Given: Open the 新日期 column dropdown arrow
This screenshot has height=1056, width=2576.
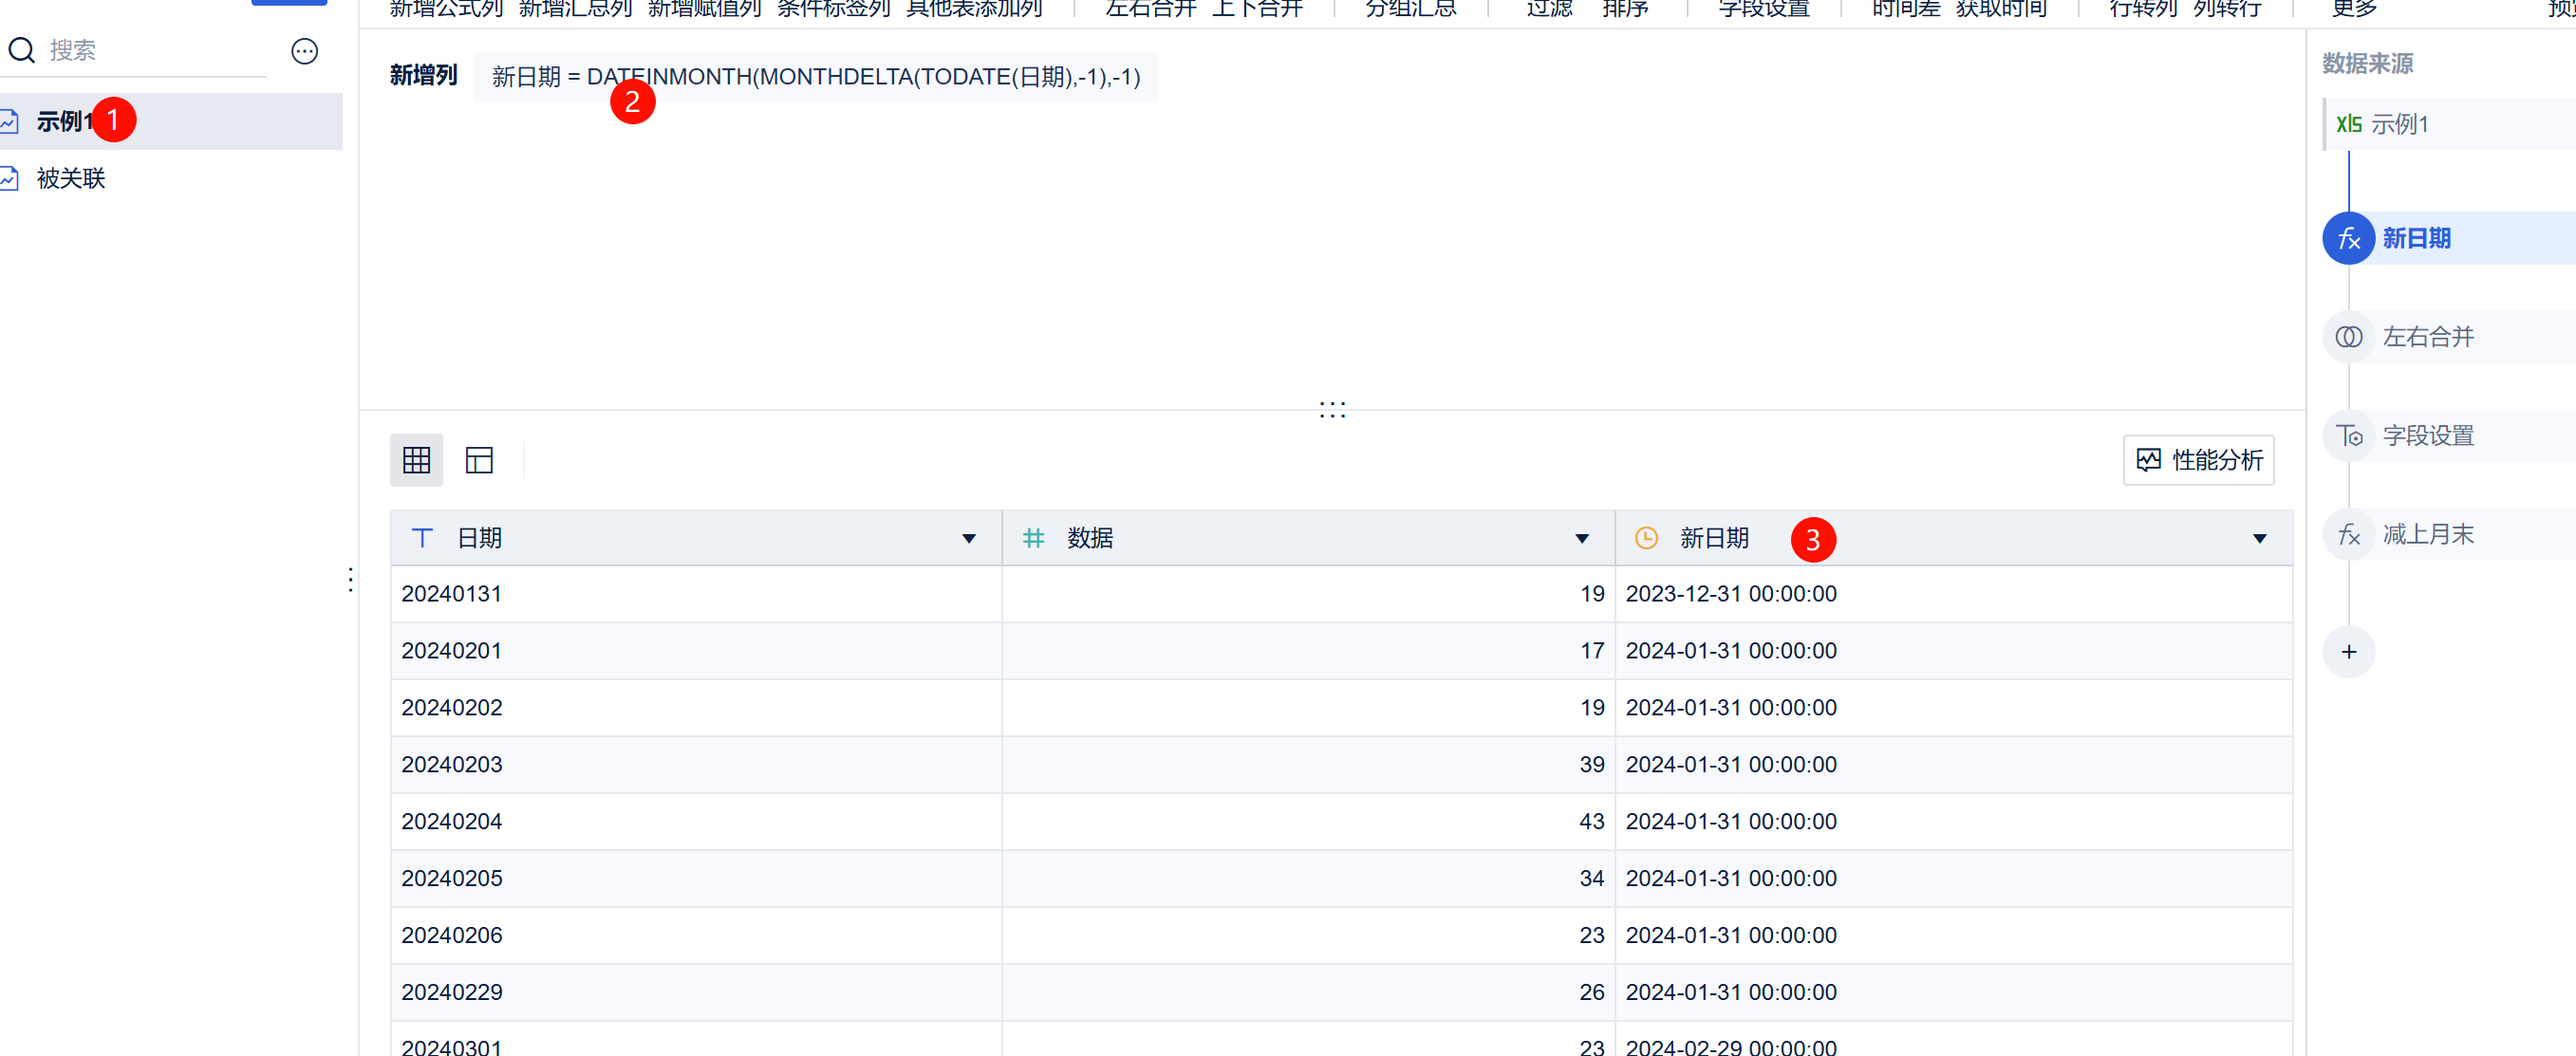Looking at the screenshot, I should pyautogui.click(x=2259, y=539).
